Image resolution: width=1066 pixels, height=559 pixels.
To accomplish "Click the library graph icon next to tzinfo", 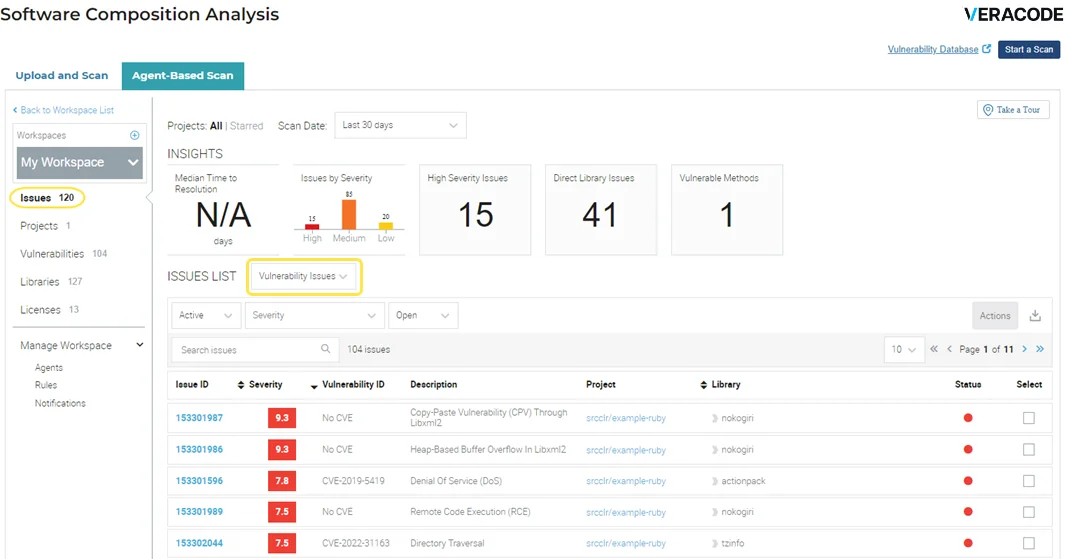I will (715, 543).
